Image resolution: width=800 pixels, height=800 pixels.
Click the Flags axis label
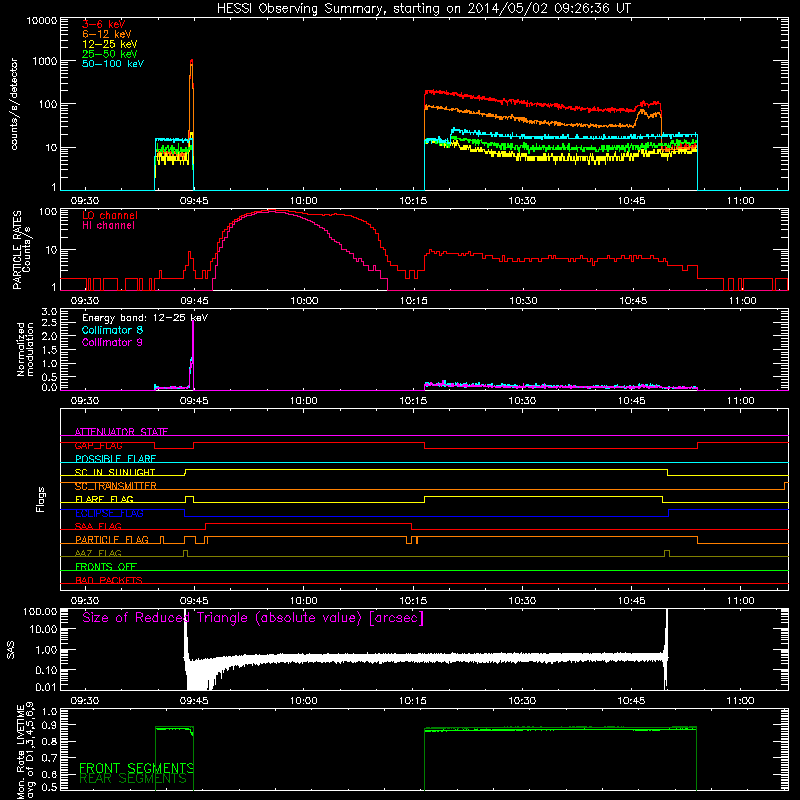41,499
